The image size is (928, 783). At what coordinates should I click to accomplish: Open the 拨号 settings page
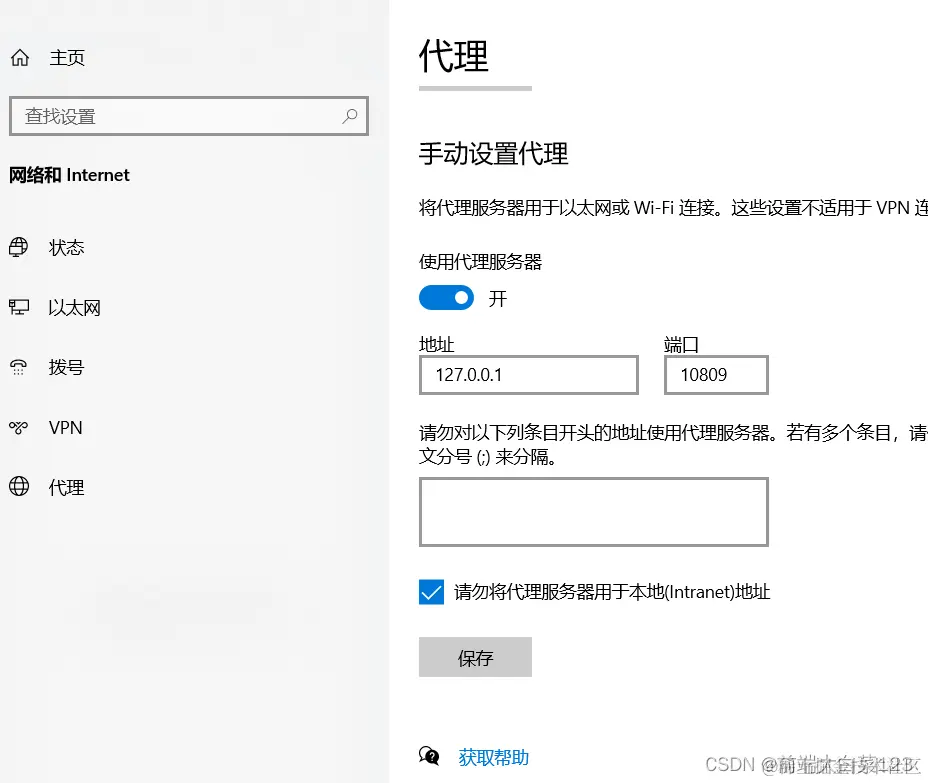pos(66,368)
